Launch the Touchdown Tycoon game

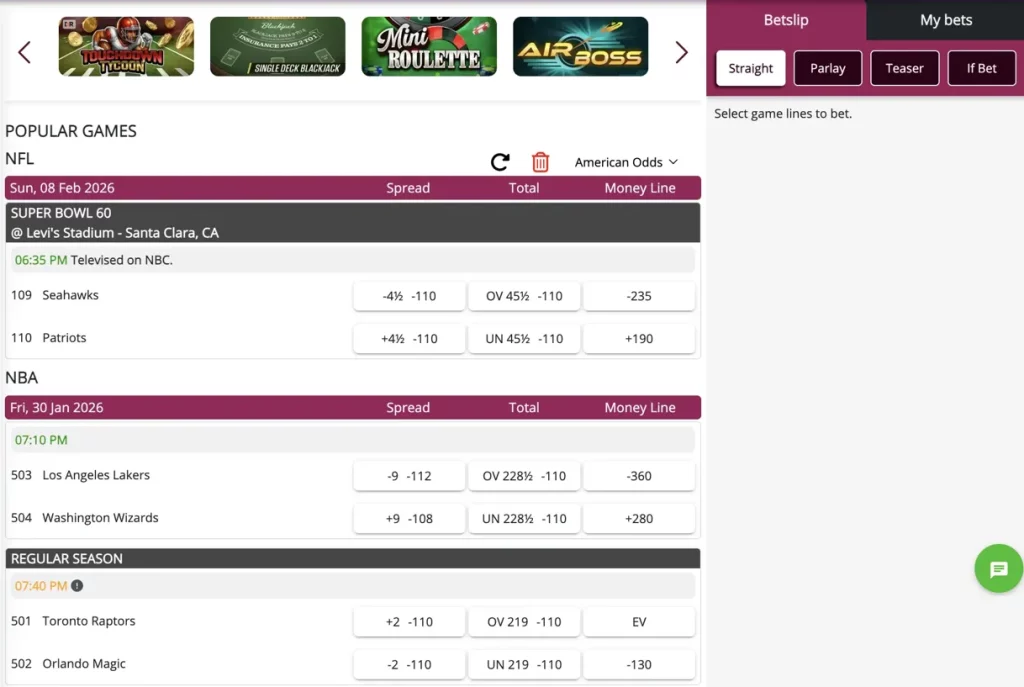tap(126, 45)
